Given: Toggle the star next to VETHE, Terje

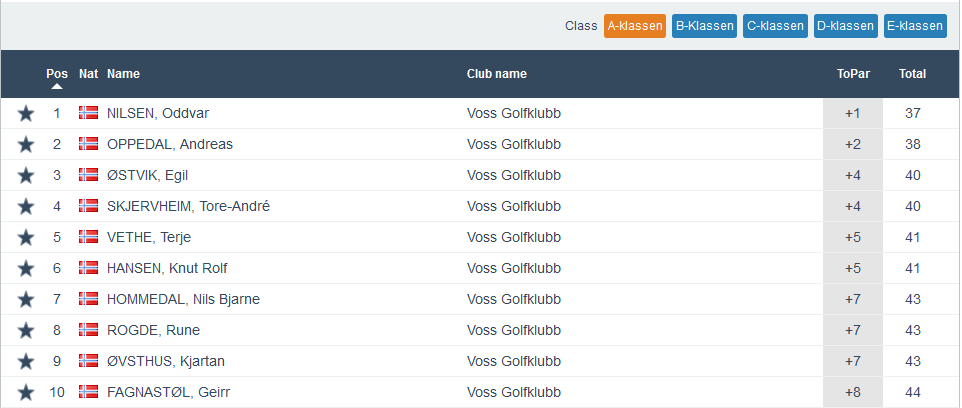Looking at the screenshot, I should (x=26, y=238).
